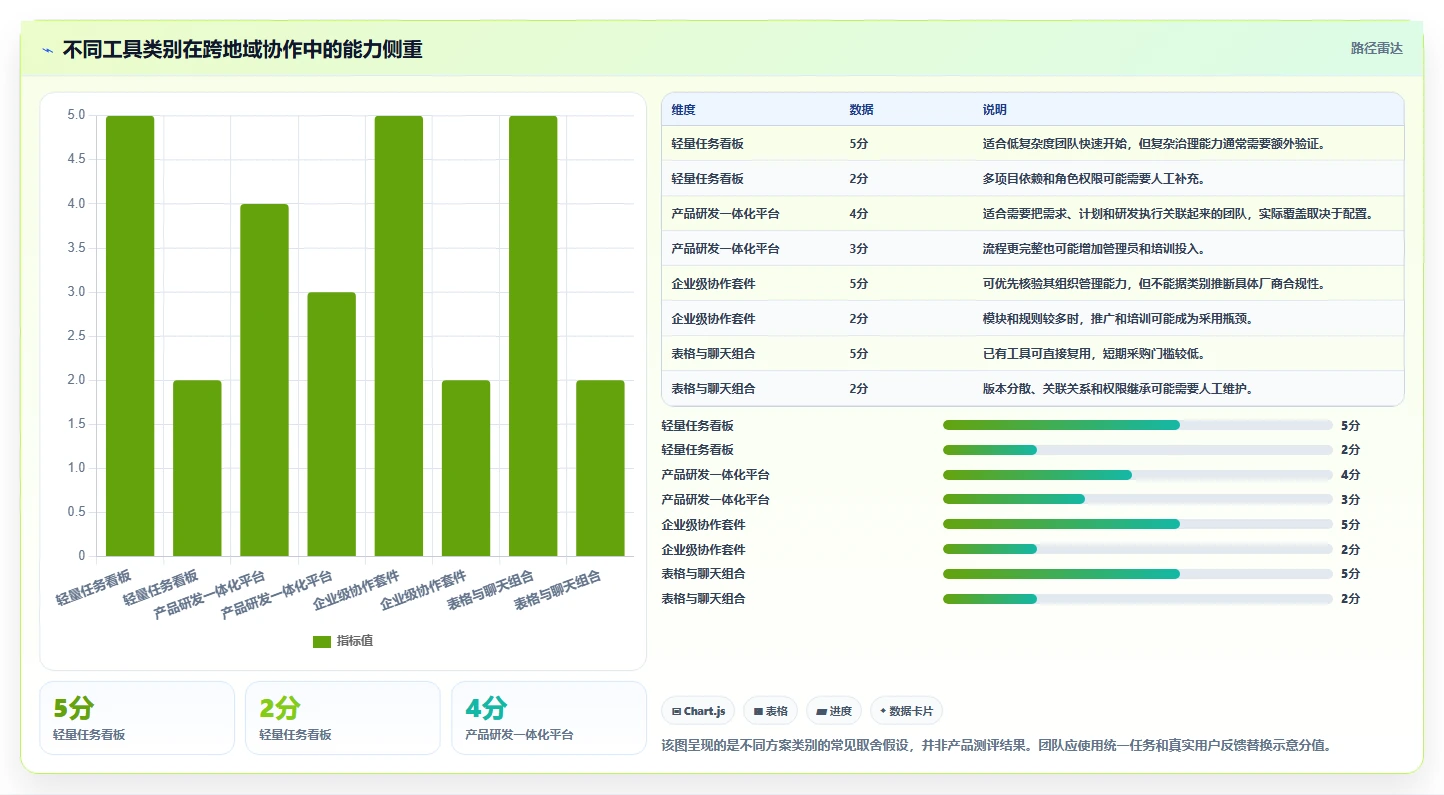The width and height of the screenshot is (1444, 795).
Task: Click the 3分 progress bar for 产品研发一体化平台
Action: click(1138, 499)
